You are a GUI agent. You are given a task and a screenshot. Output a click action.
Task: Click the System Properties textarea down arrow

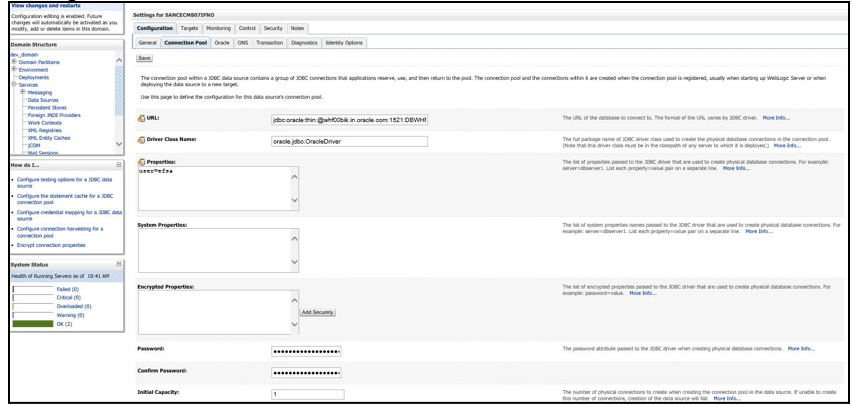[x=295, y=262]
